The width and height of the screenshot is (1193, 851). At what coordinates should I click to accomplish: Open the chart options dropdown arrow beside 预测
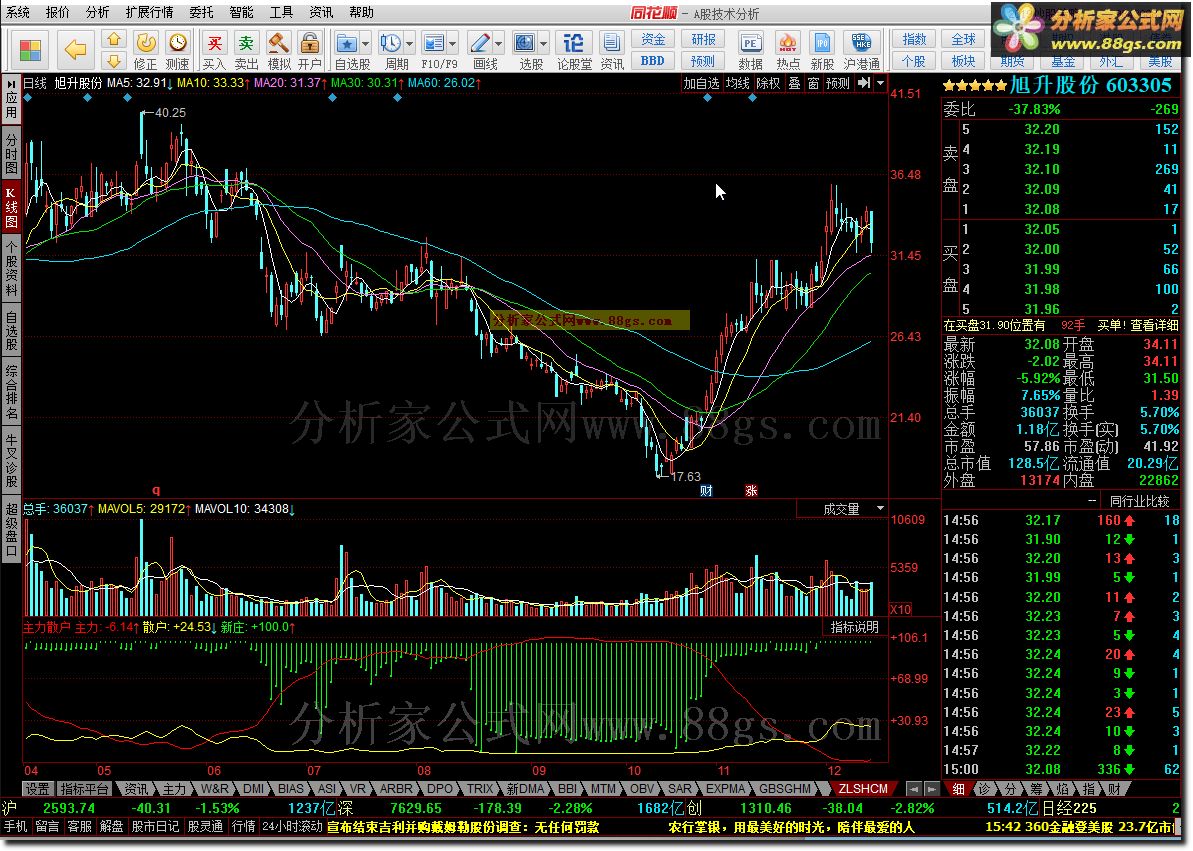880,83
